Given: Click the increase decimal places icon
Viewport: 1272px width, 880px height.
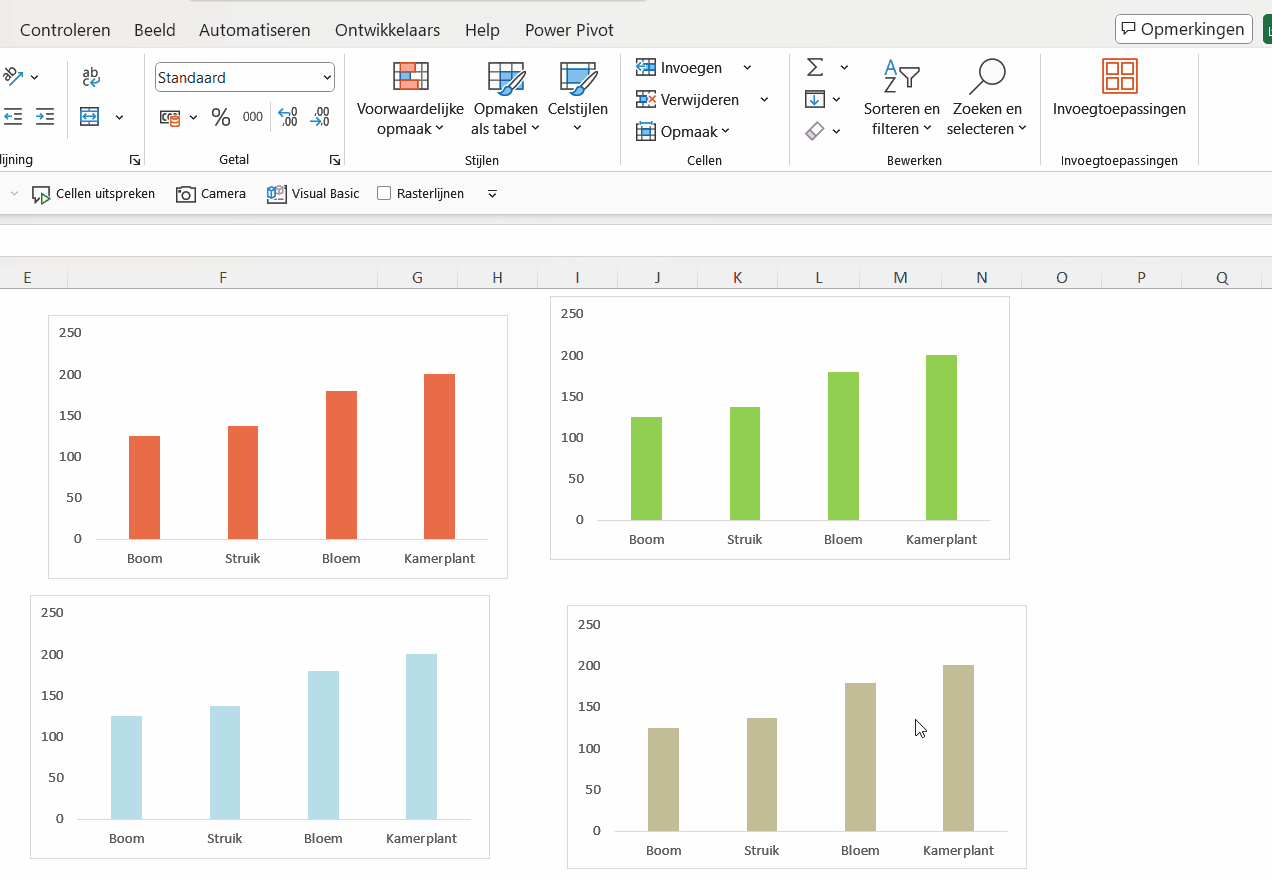Looking at the screenshot, I should click(x=288, y=118).
